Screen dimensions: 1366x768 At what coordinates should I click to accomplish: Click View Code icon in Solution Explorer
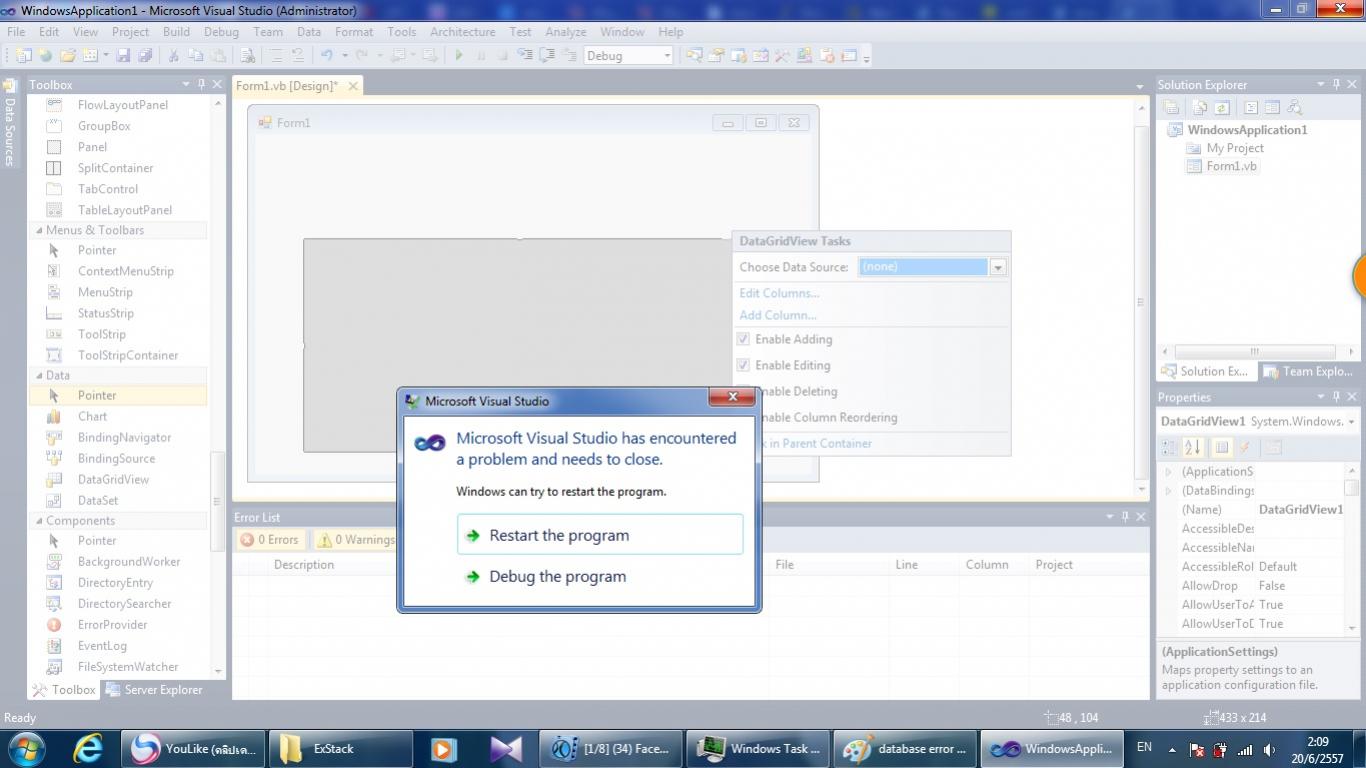coord(1251,107)
